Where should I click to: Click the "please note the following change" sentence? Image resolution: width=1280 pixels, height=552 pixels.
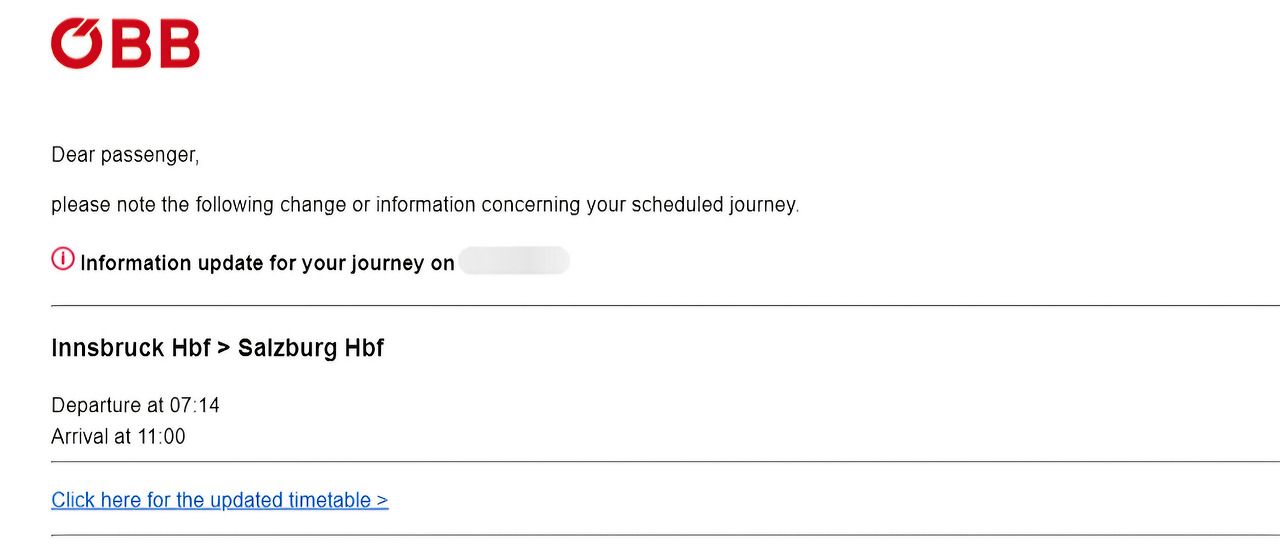(x=425, y=205)
